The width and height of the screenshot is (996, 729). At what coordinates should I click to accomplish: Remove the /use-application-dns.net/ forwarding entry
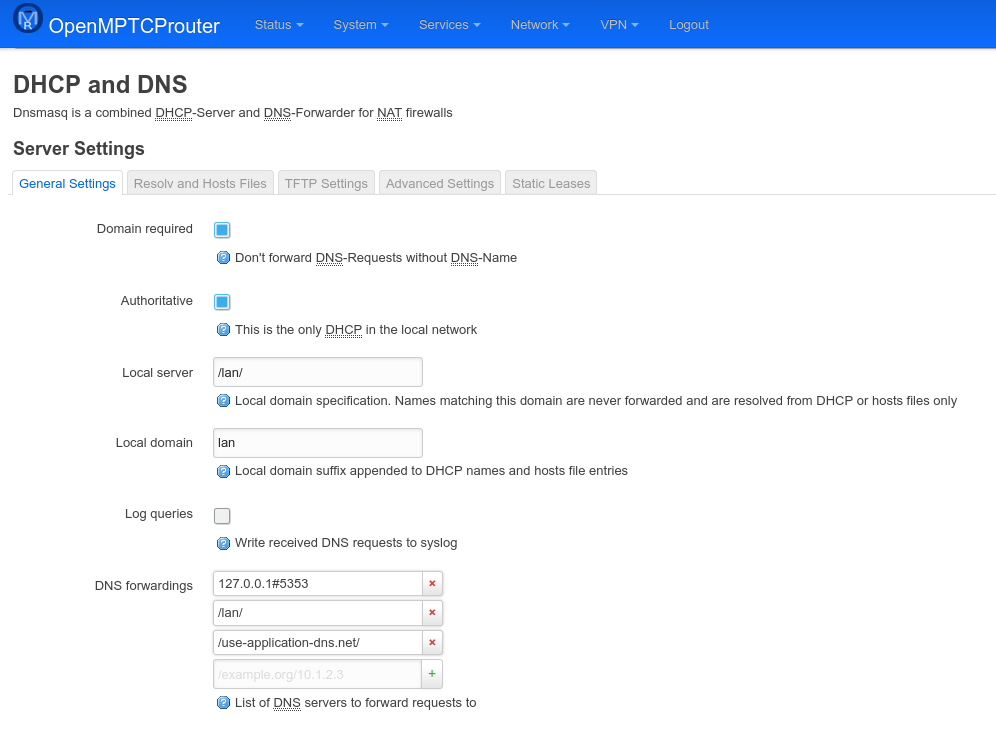pyautogui.click(x=431, y=643)
